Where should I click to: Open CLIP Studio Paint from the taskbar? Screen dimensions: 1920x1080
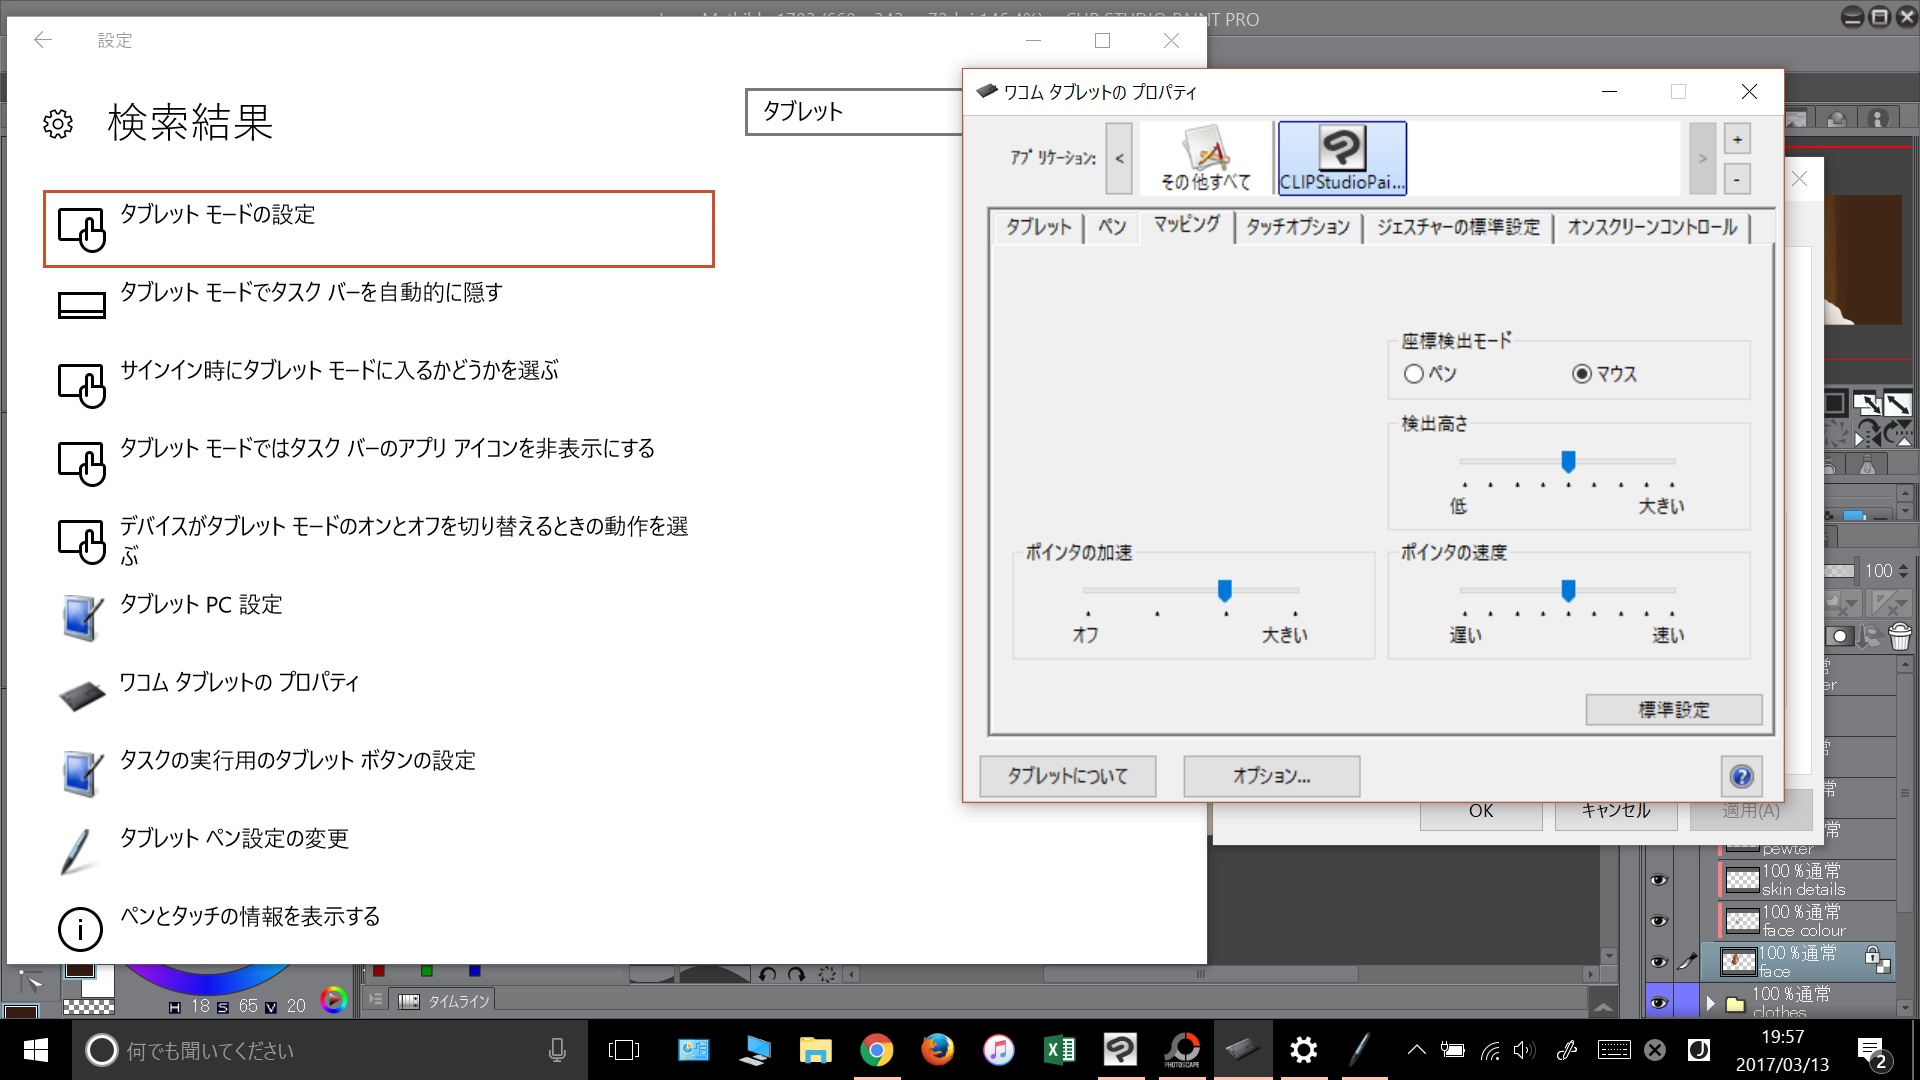1120,1050
